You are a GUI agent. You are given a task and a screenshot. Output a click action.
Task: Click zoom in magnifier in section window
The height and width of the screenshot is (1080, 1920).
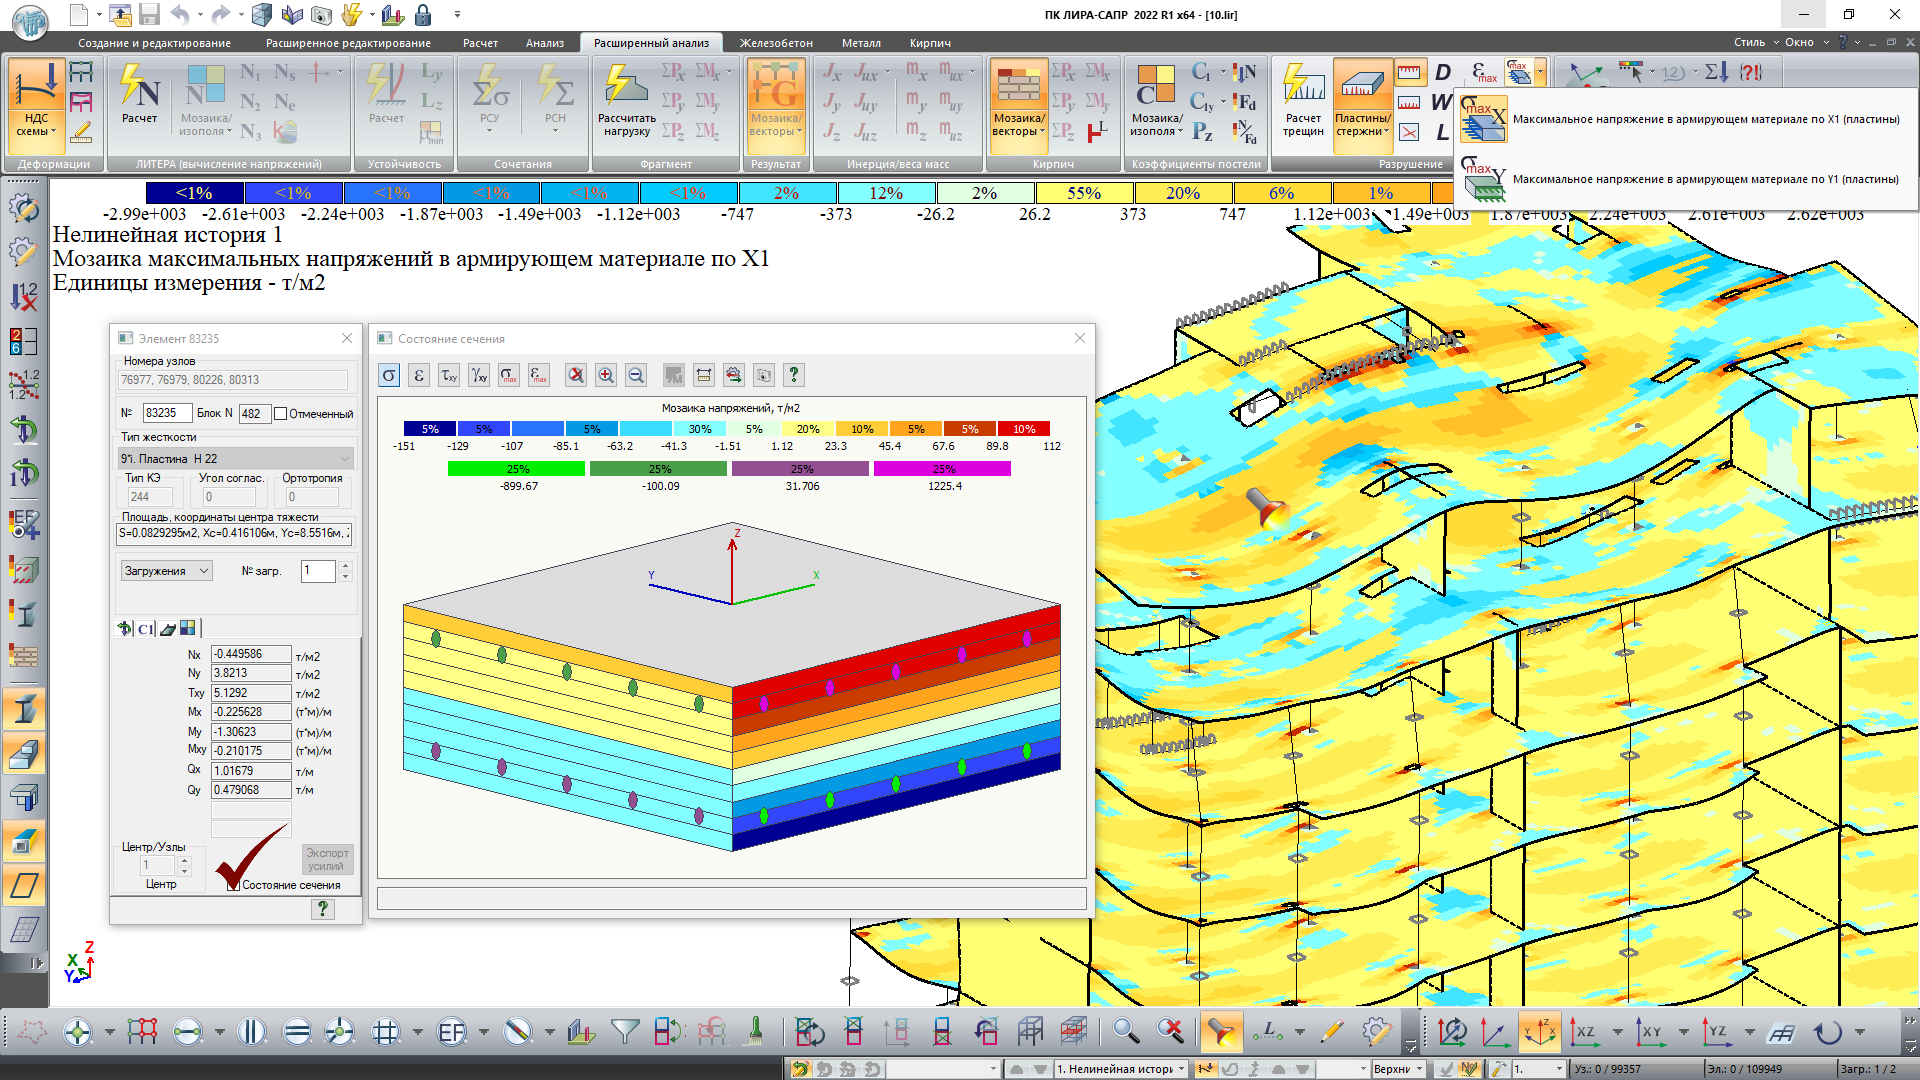point(606,375)
